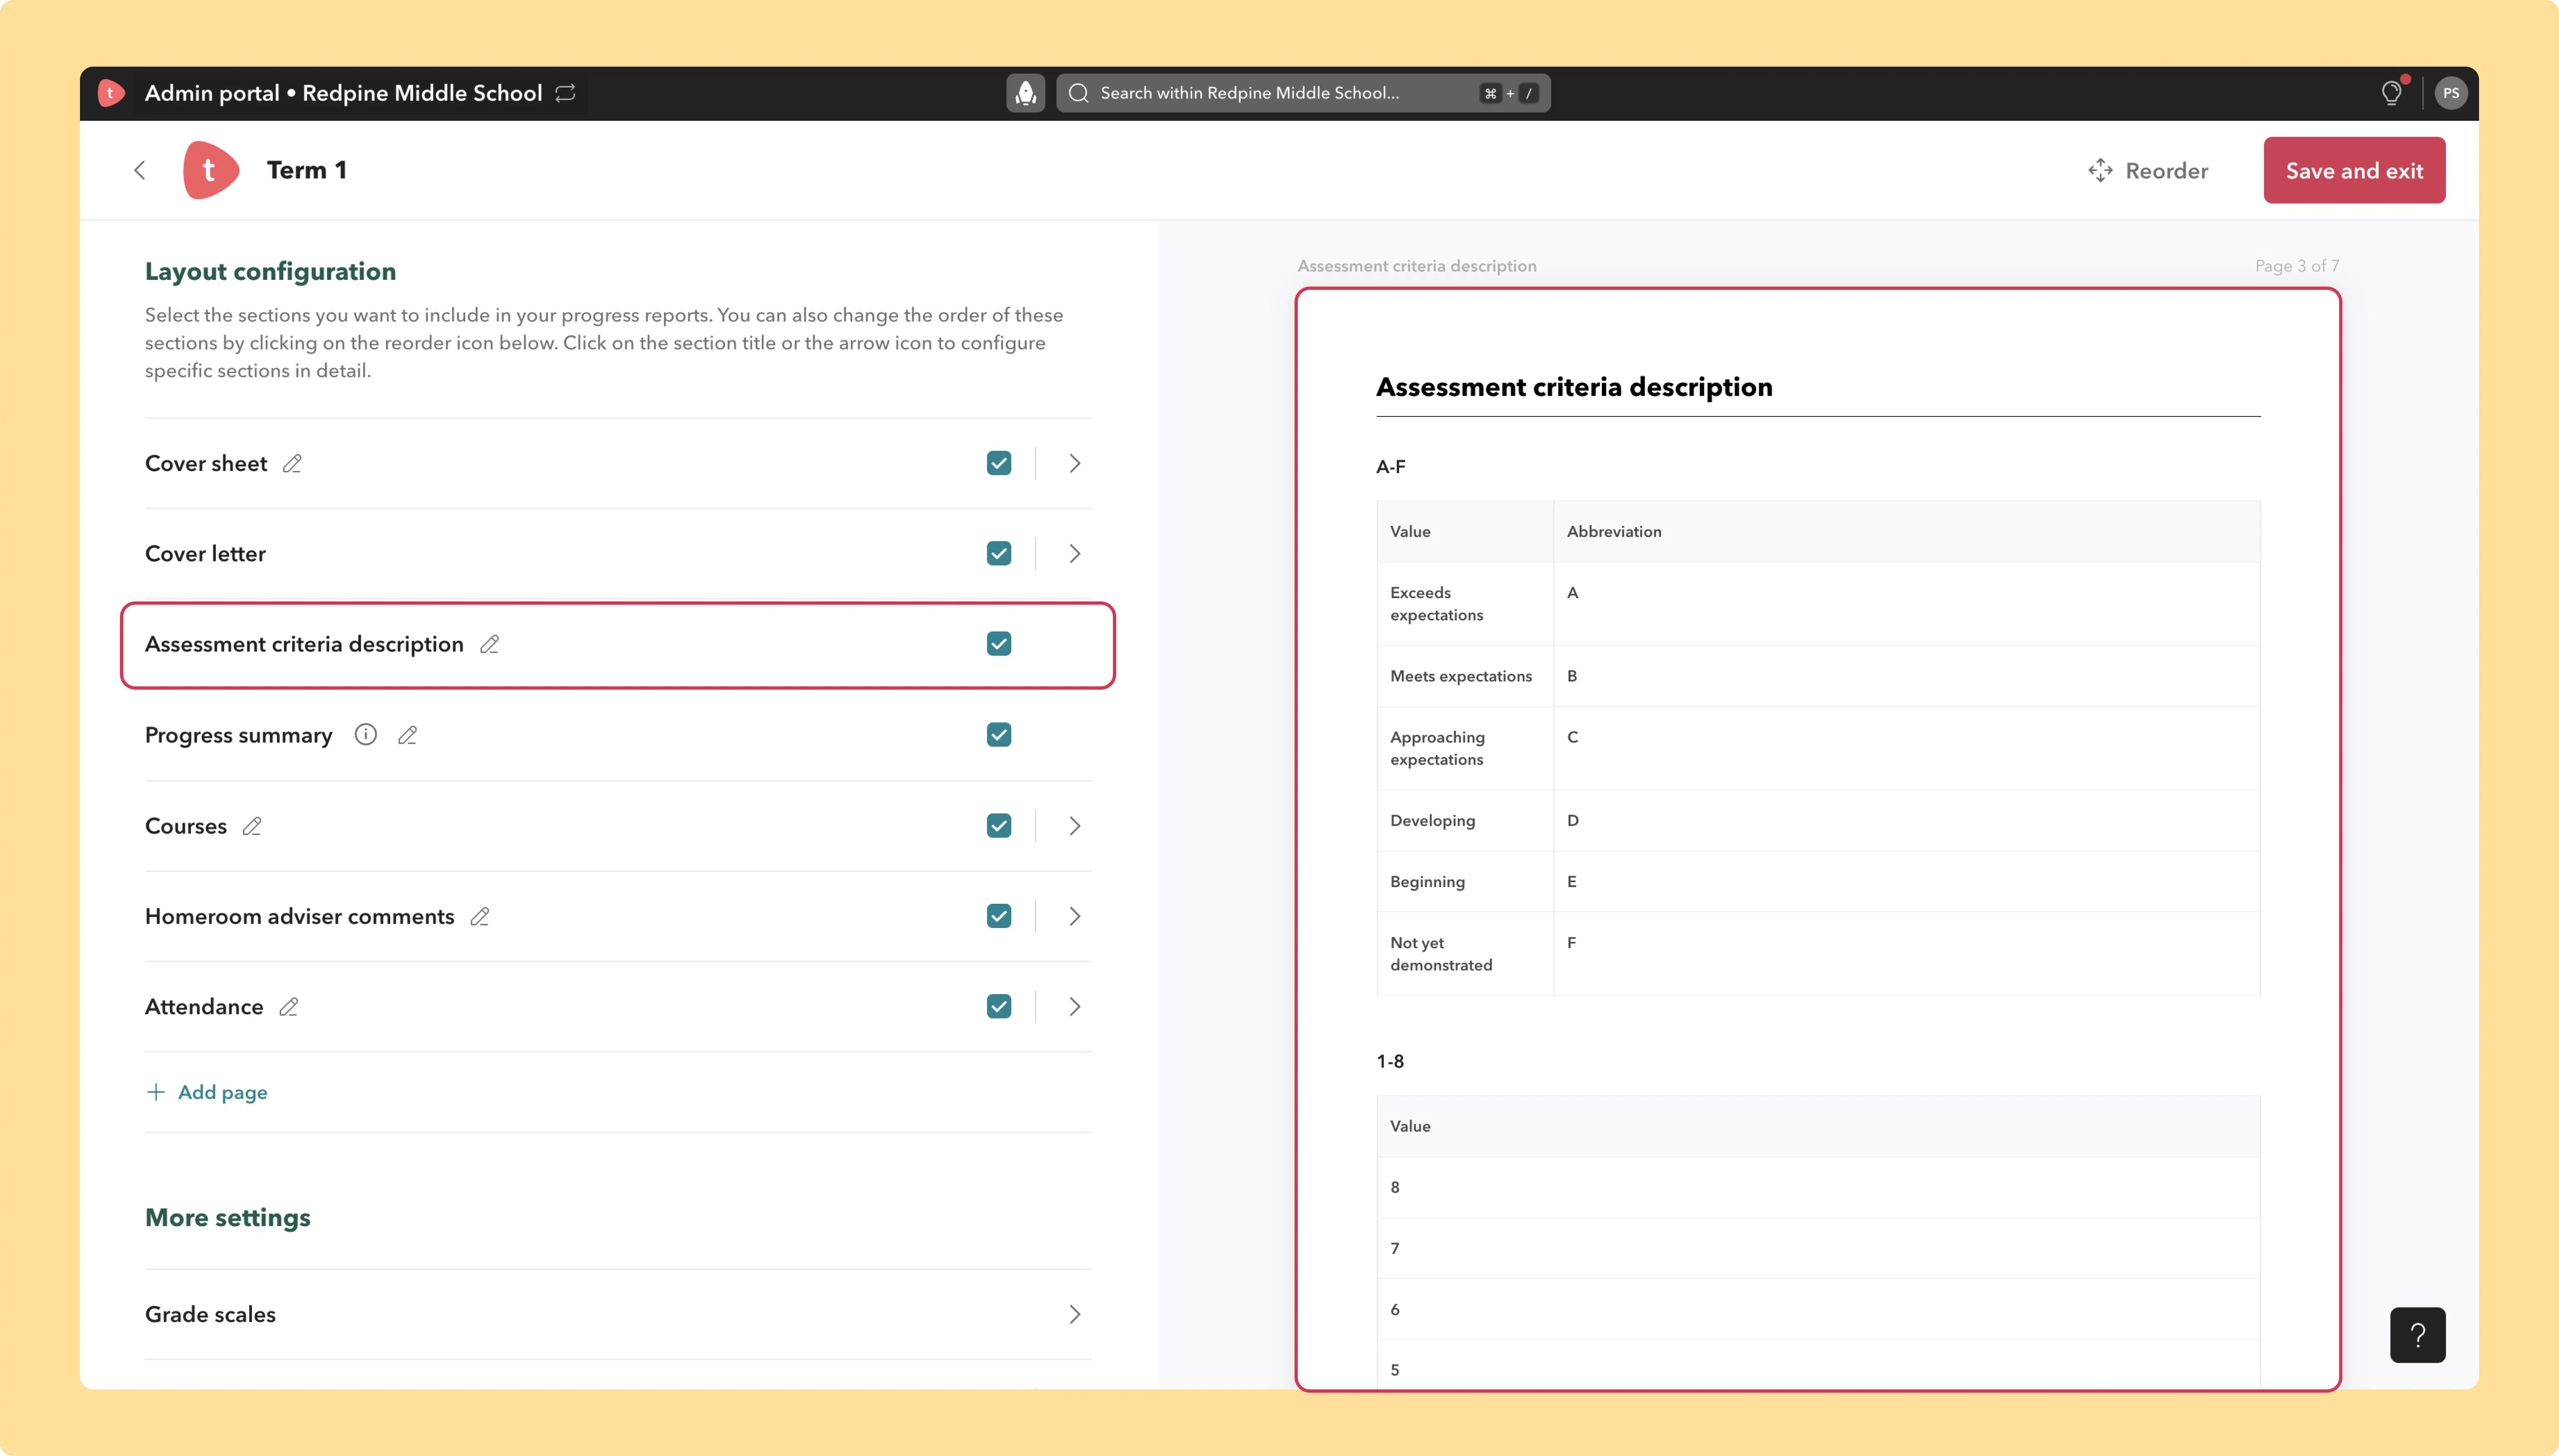The width and height of the screenshot is (2559, 1456).
Task: Open the rocket launcher icon
Action: tap(1025, 93)
